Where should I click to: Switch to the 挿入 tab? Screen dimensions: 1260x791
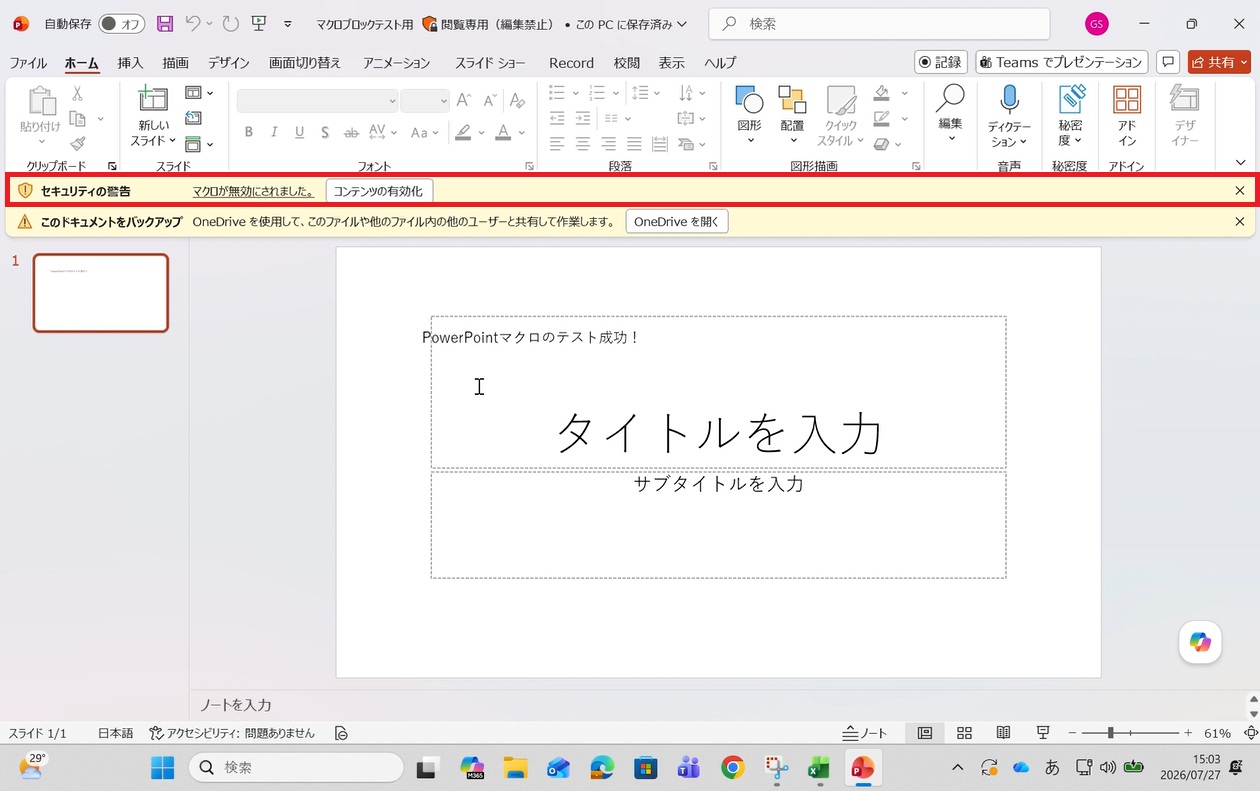point(130,62)
